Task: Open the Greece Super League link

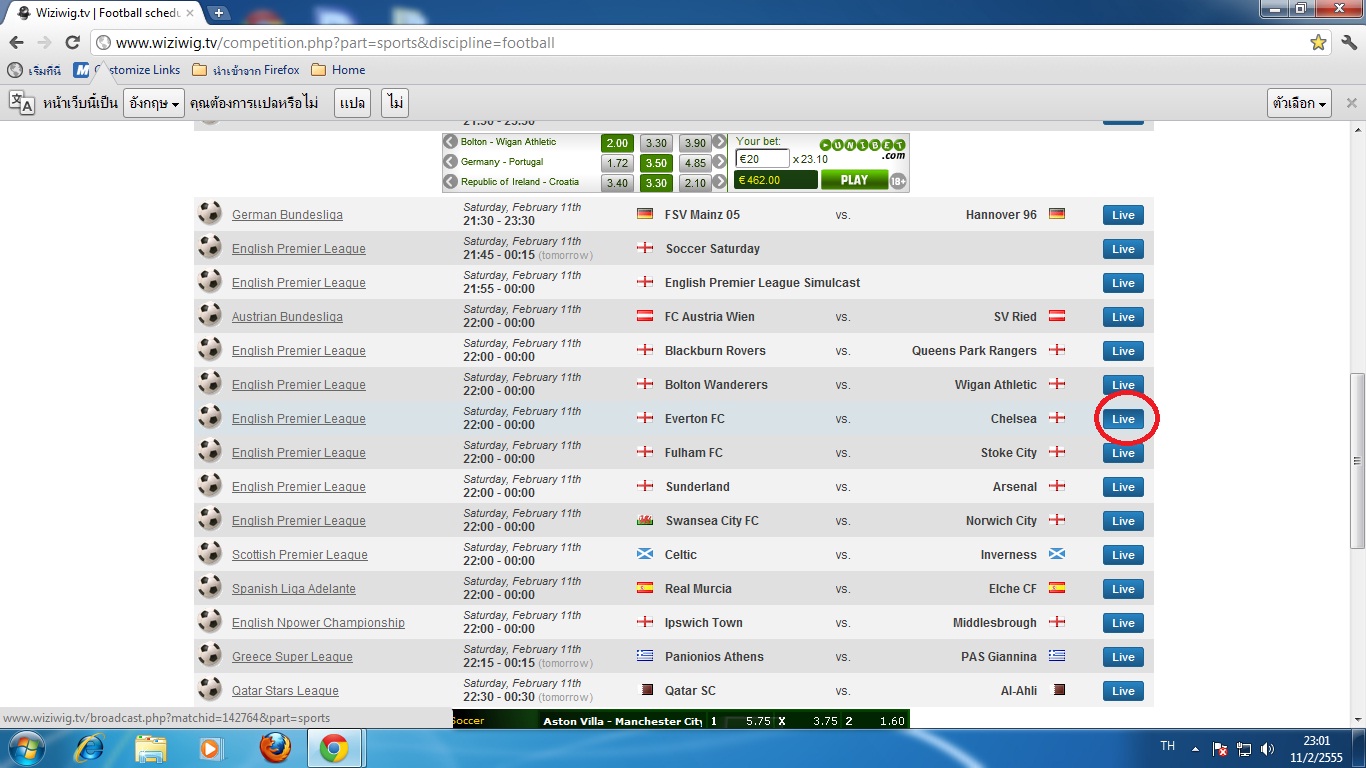Action: [x=292, y=657]
